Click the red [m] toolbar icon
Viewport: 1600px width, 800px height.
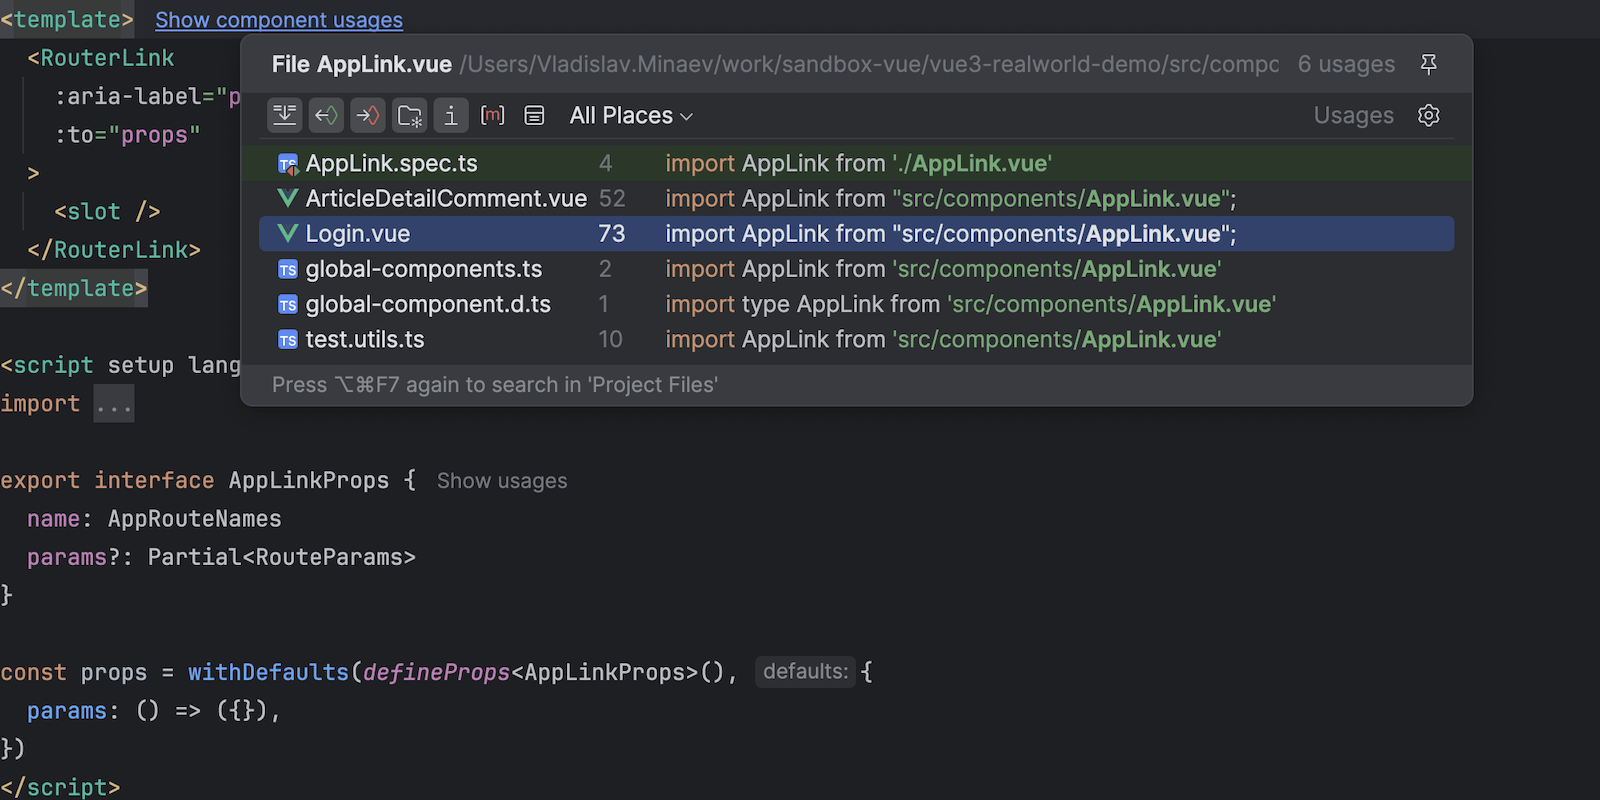492,116
